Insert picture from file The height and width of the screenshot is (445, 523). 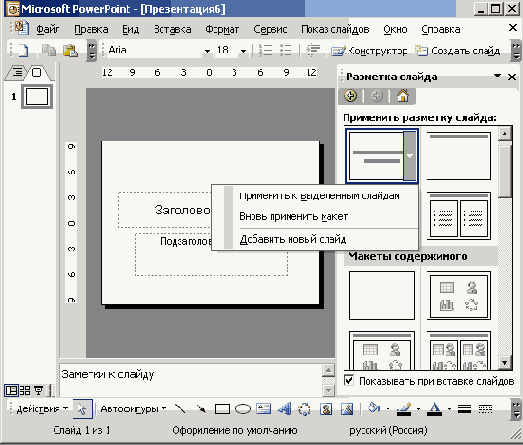347,409
